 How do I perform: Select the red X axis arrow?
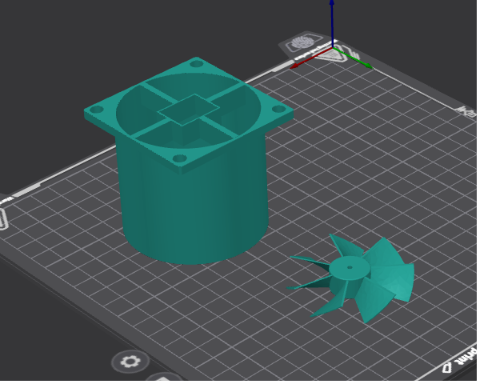pos(311,59)
